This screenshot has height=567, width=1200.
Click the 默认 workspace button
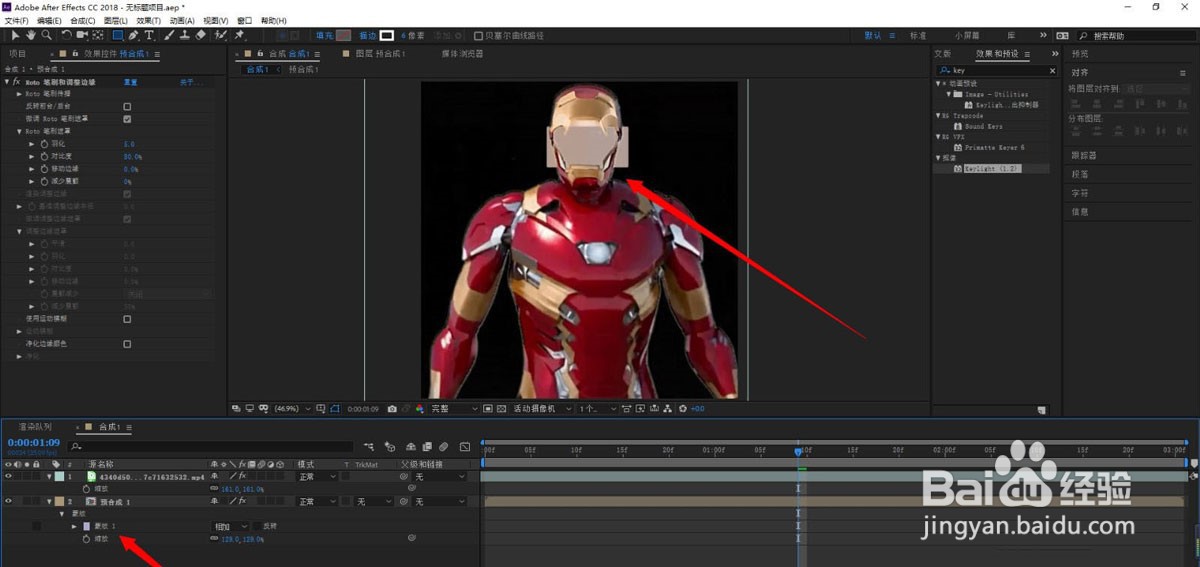point(873,35)
